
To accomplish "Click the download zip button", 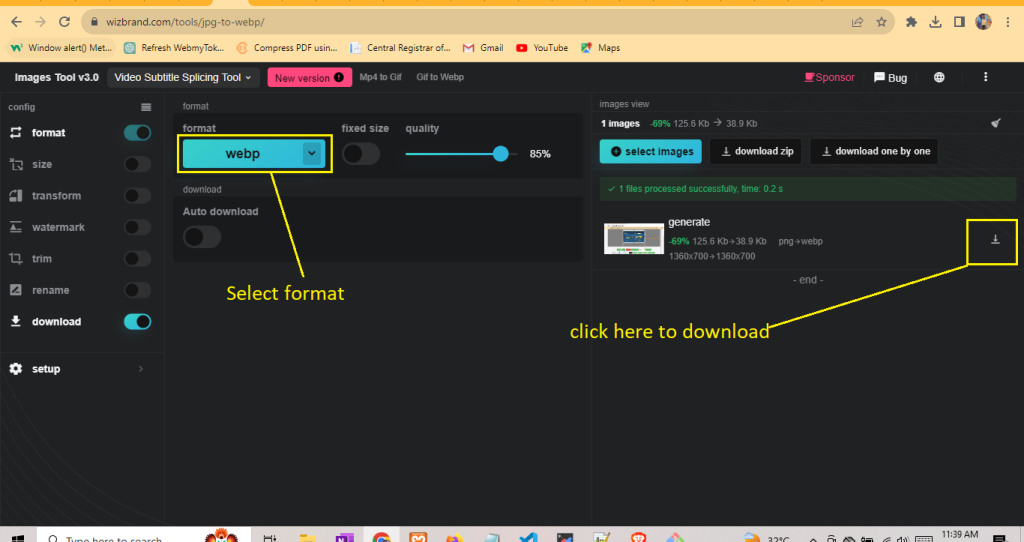I will [x=757, y=151].
